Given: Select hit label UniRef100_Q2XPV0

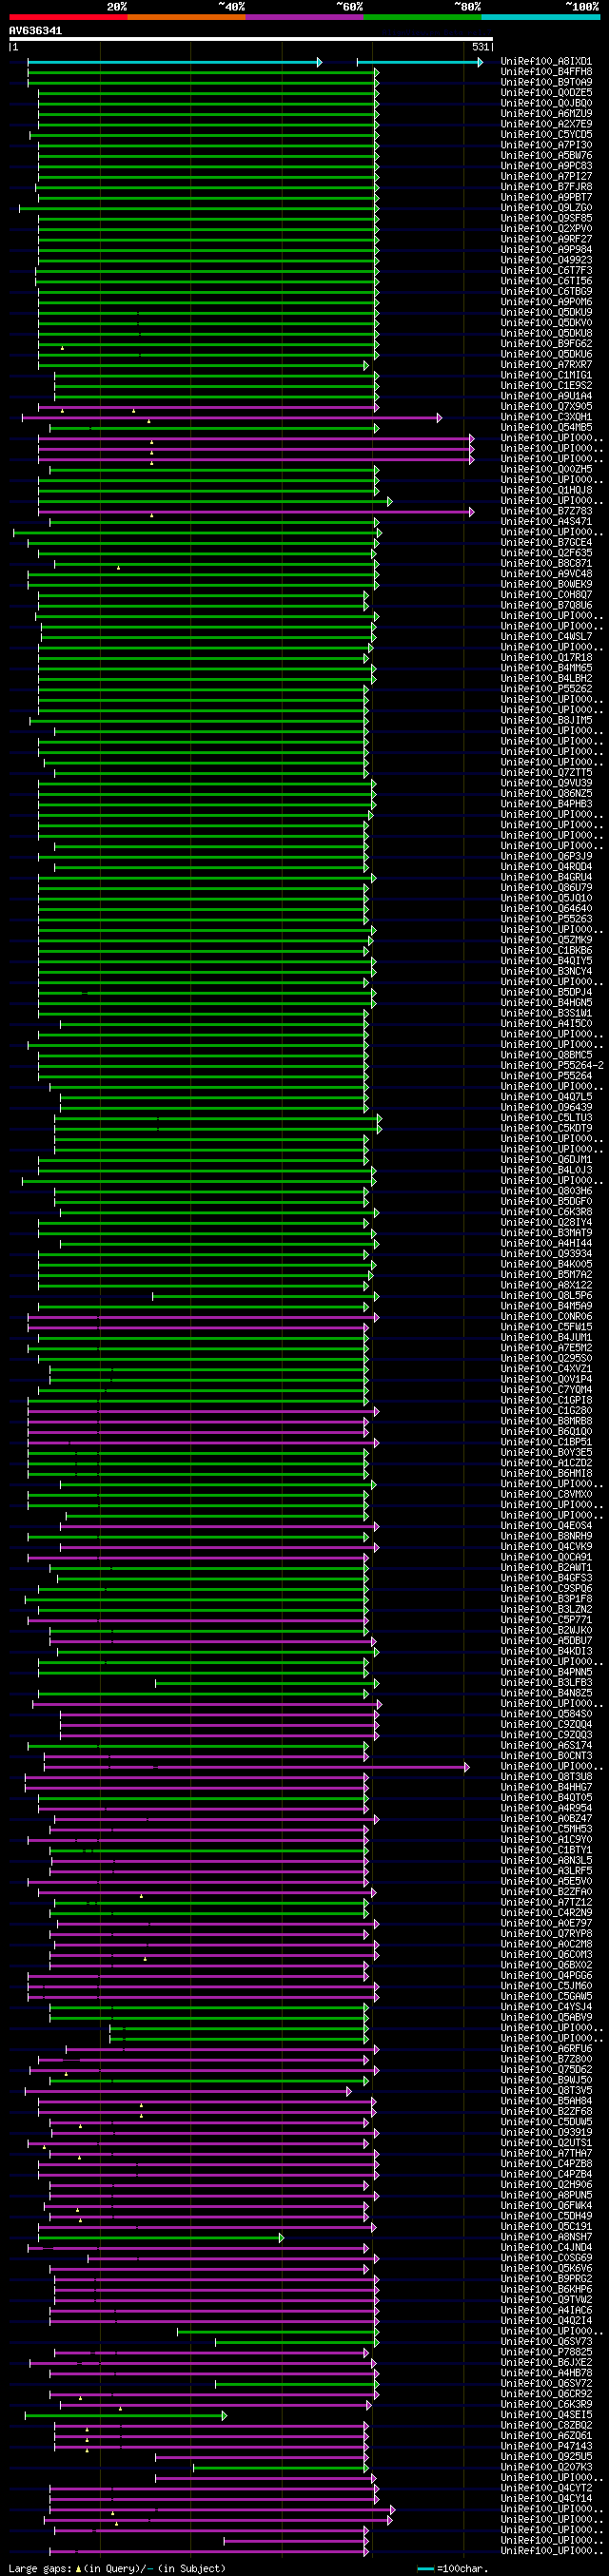Looking at the screenshot, I should [546, 229].
